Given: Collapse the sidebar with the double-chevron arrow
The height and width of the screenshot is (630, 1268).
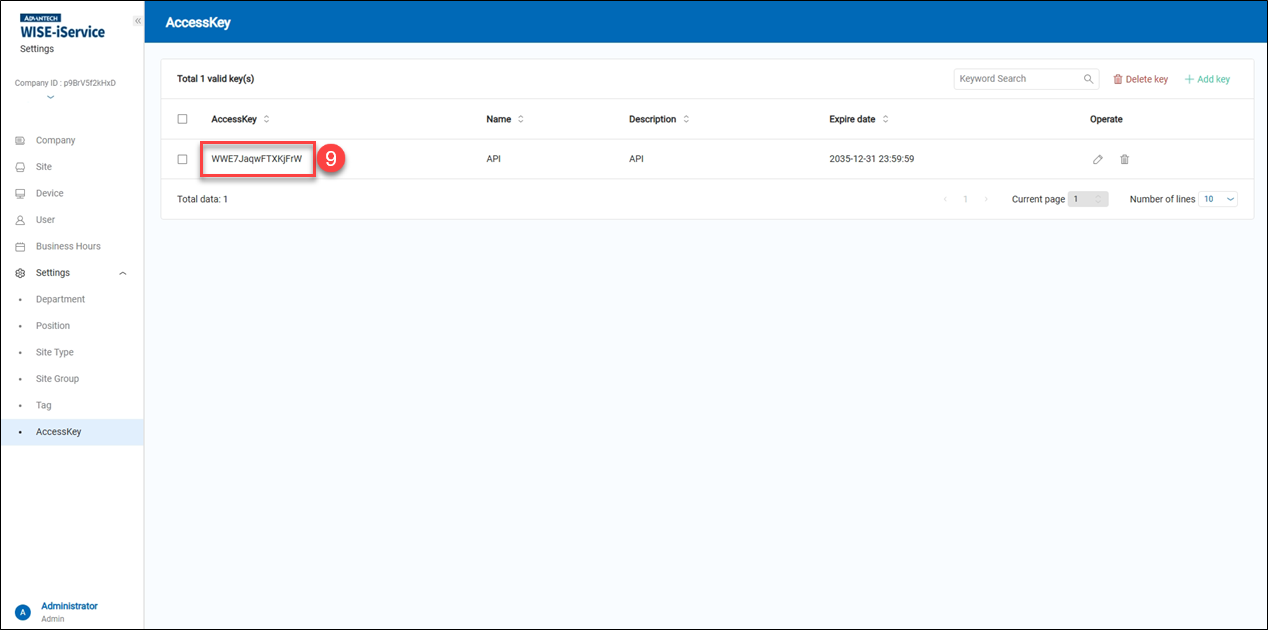Looking at the screenshot, I should tap(137, 20).
